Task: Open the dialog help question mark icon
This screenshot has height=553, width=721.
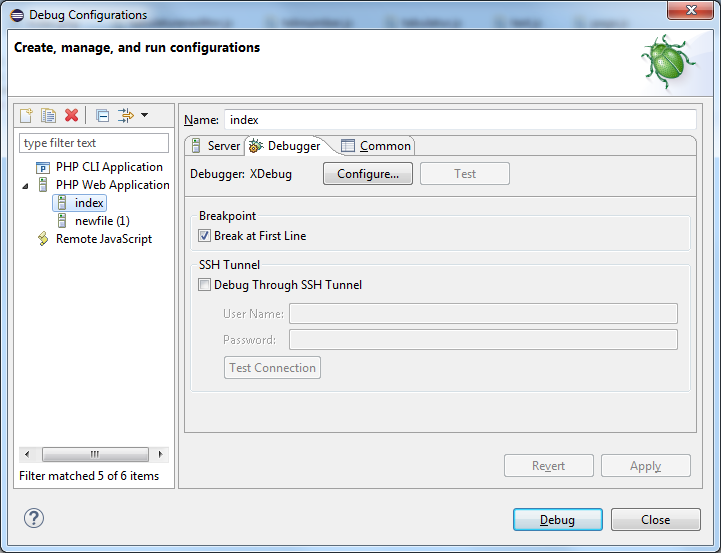Action: (x=34, y=518)
